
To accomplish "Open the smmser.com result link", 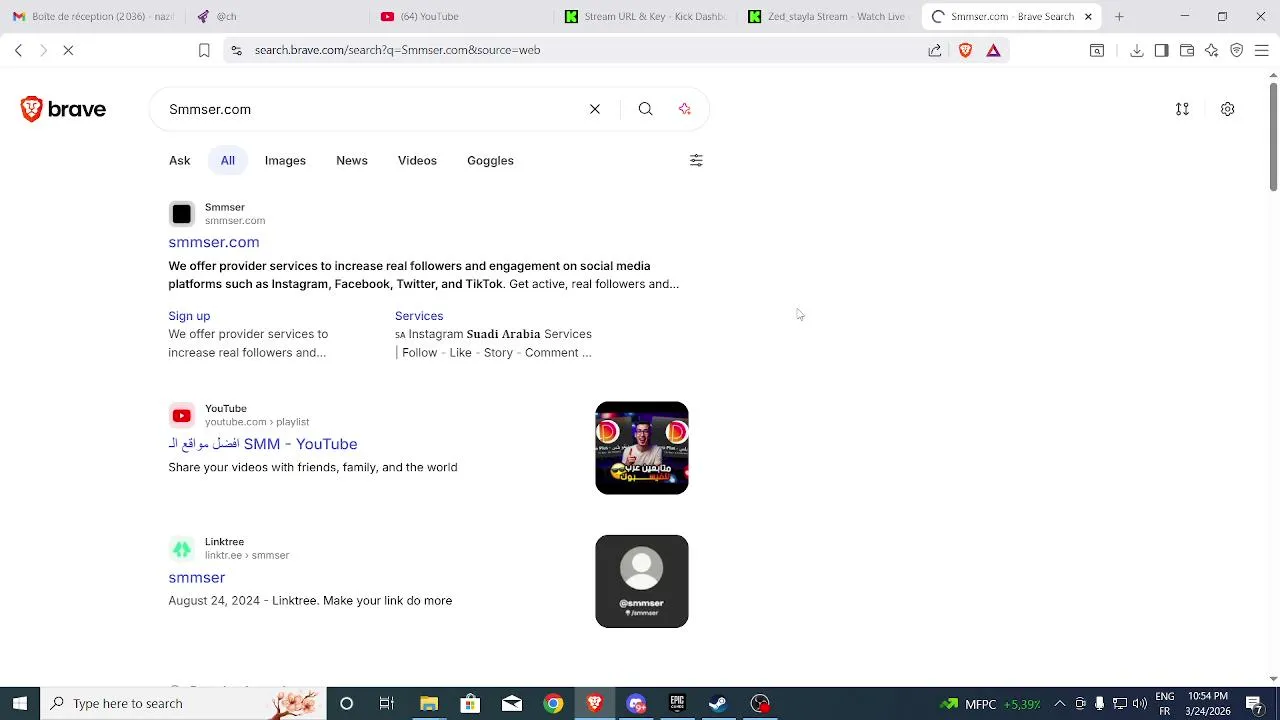I will click(x=214, y=242).
